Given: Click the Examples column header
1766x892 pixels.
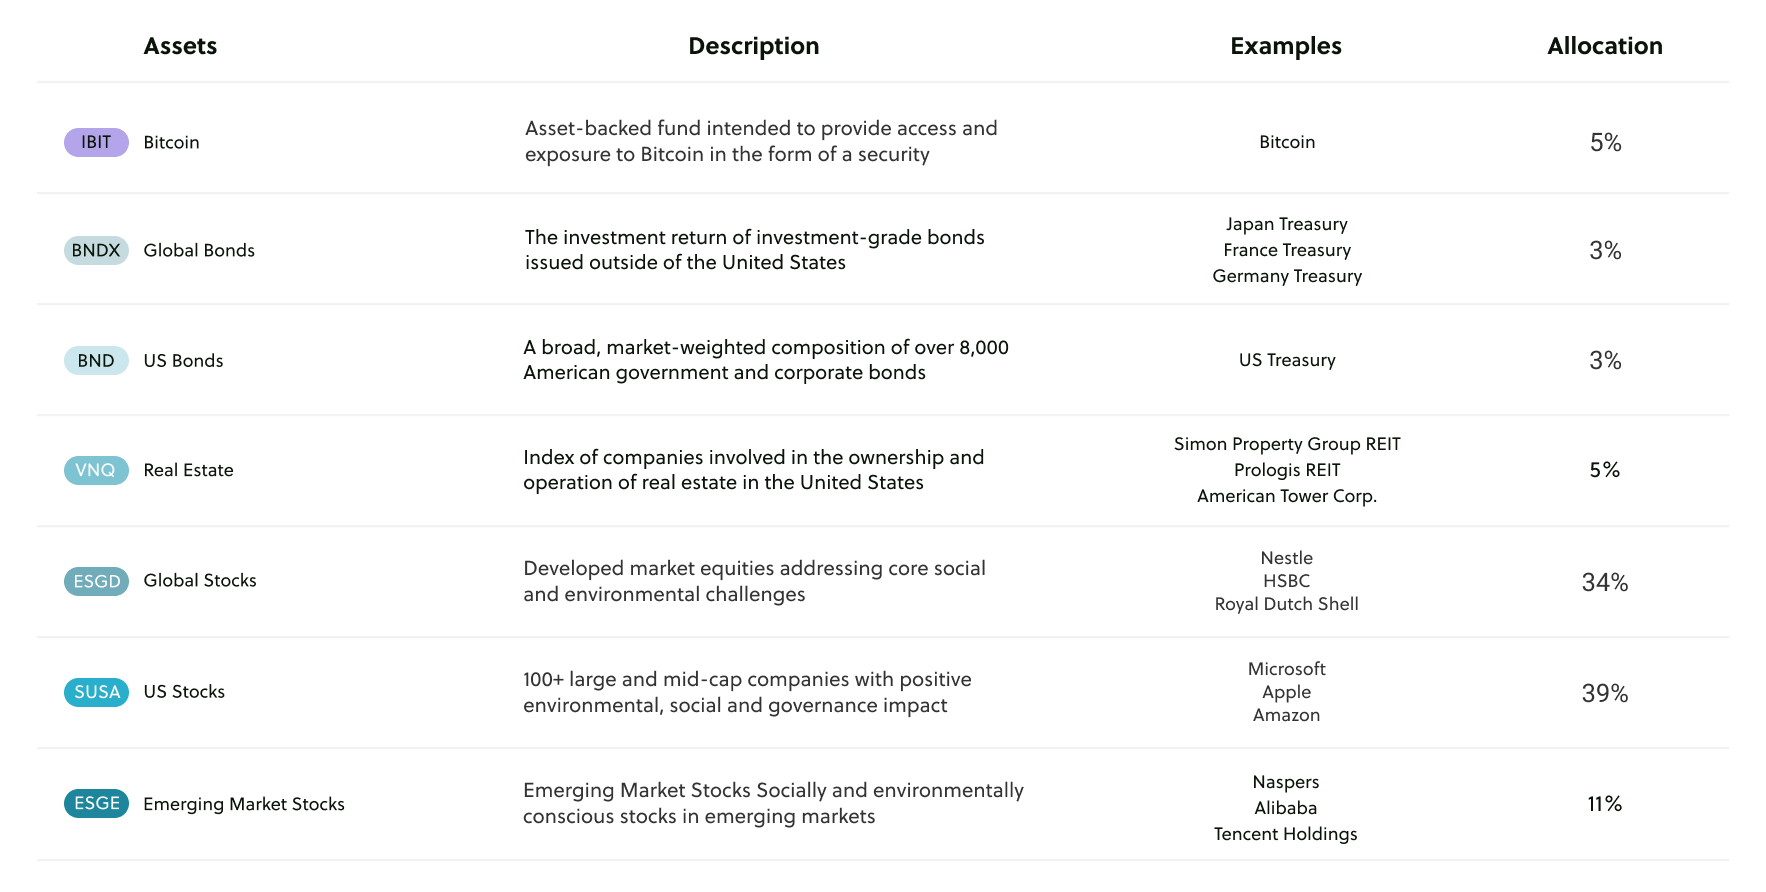Looking at the screenshot, I should [x=1285, y=46].
